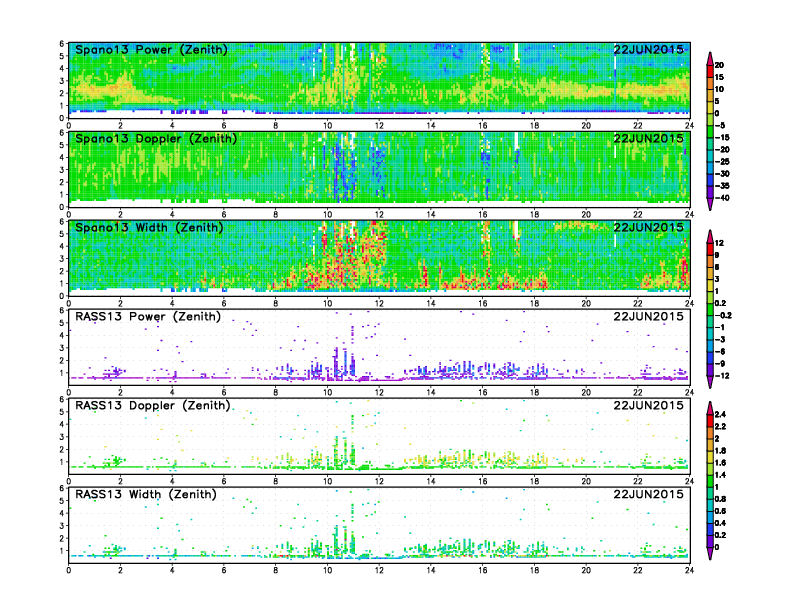Screen dimensions: 792x612
Task: Click the '1.8' label on the bottom colorbar
Action: (720, 450)
